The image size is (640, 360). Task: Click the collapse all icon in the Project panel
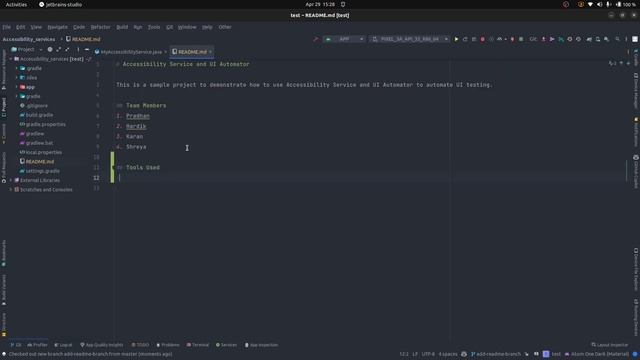coord(67,49)
